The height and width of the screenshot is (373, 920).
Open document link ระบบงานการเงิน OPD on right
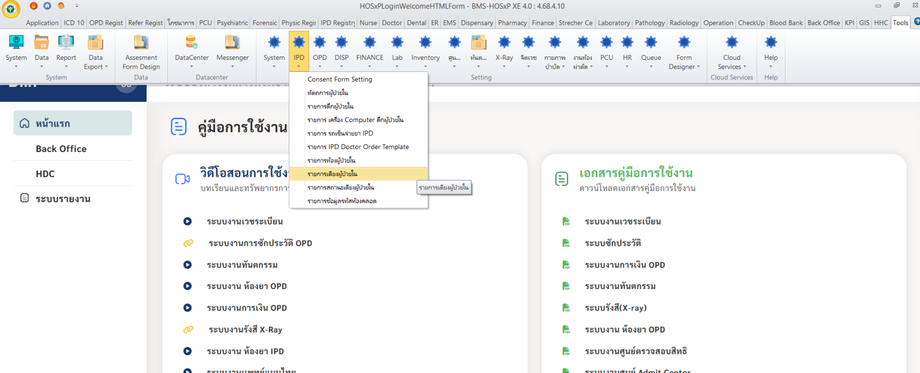tap(625, 265)
